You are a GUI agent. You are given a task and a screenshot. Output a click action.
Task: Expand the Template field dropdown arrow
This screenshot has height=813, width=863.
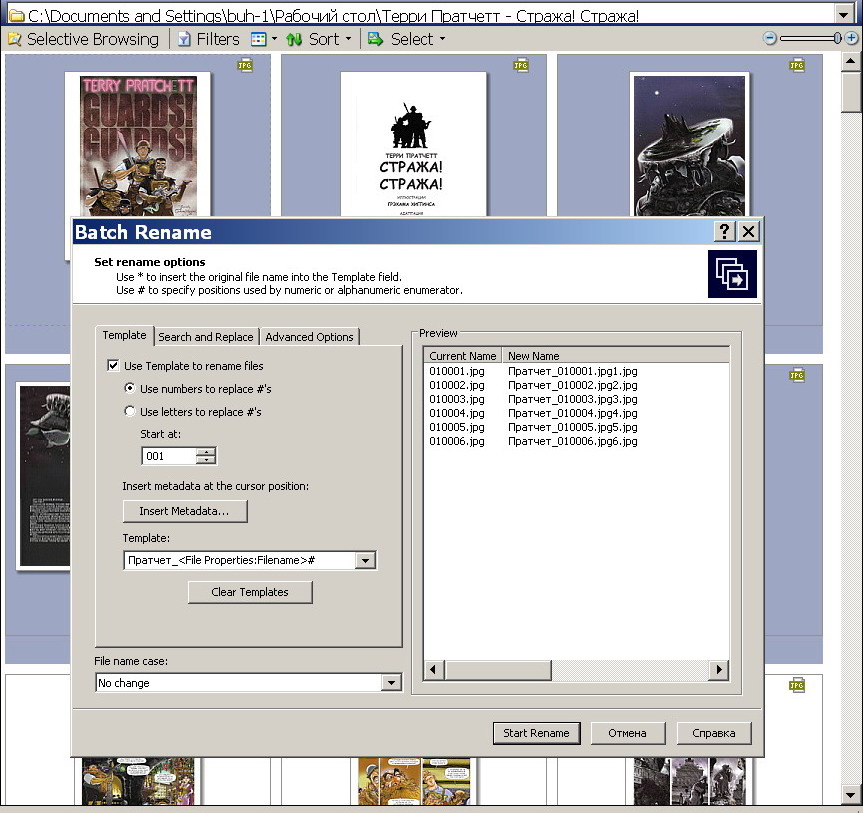click(x=365, y=560)
